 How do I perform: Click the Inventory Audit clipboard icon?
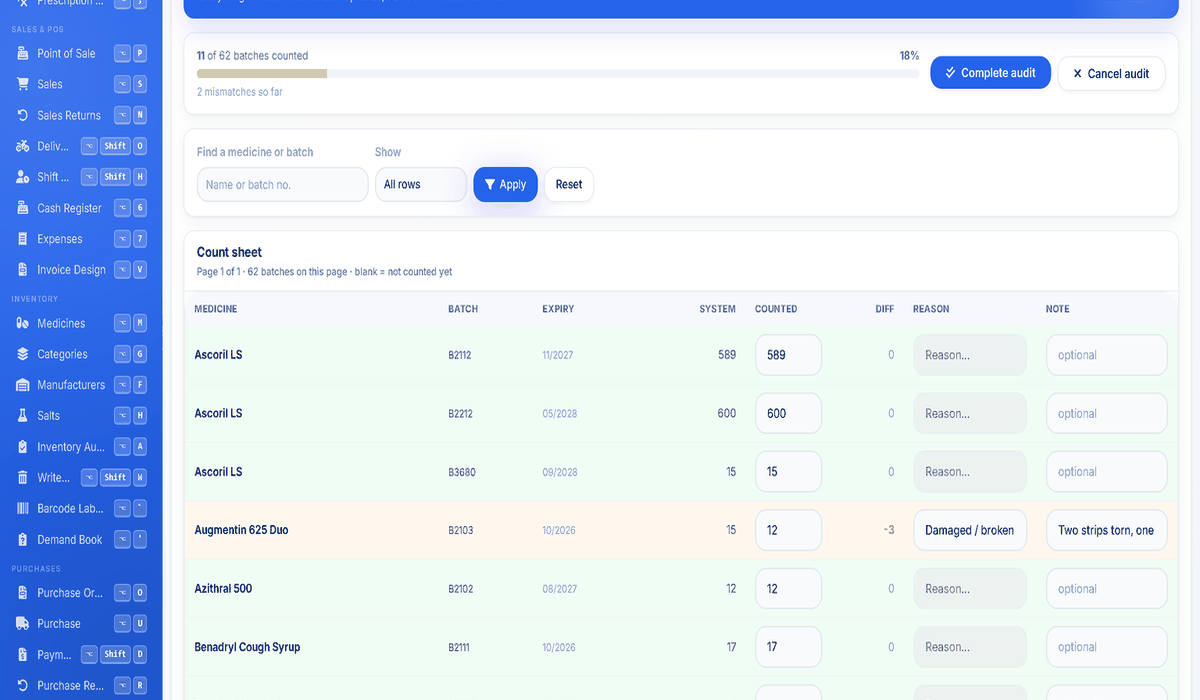[x=23, y=447]
